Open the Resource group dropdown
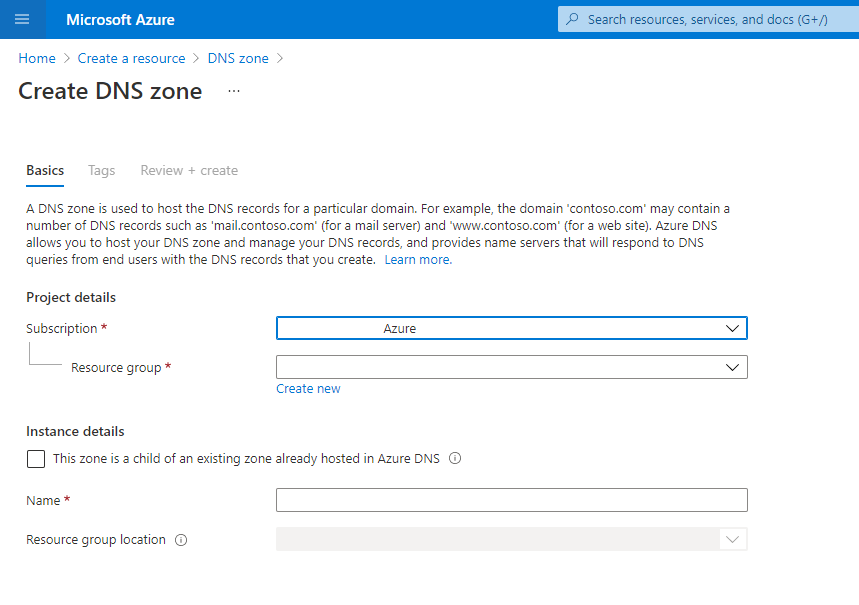The height and width of the screenshot is (605, 859). 512,367
